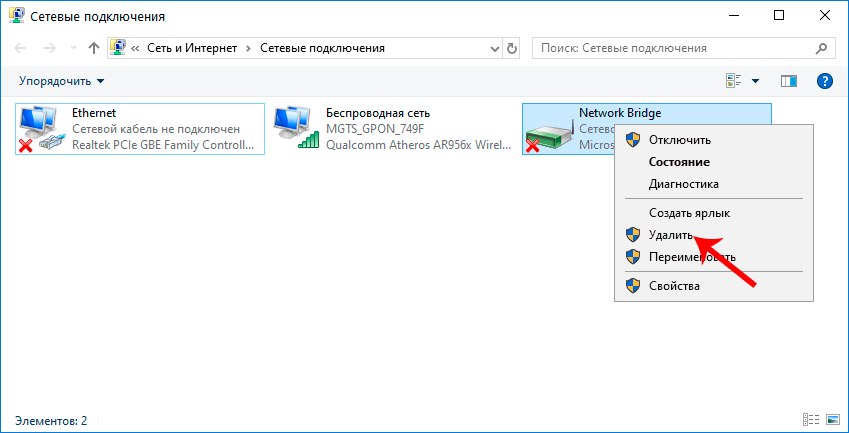Viewport: 849px width, 433px height.
Task: Switch to large icons view in status bar
Action: click(832, 420)
